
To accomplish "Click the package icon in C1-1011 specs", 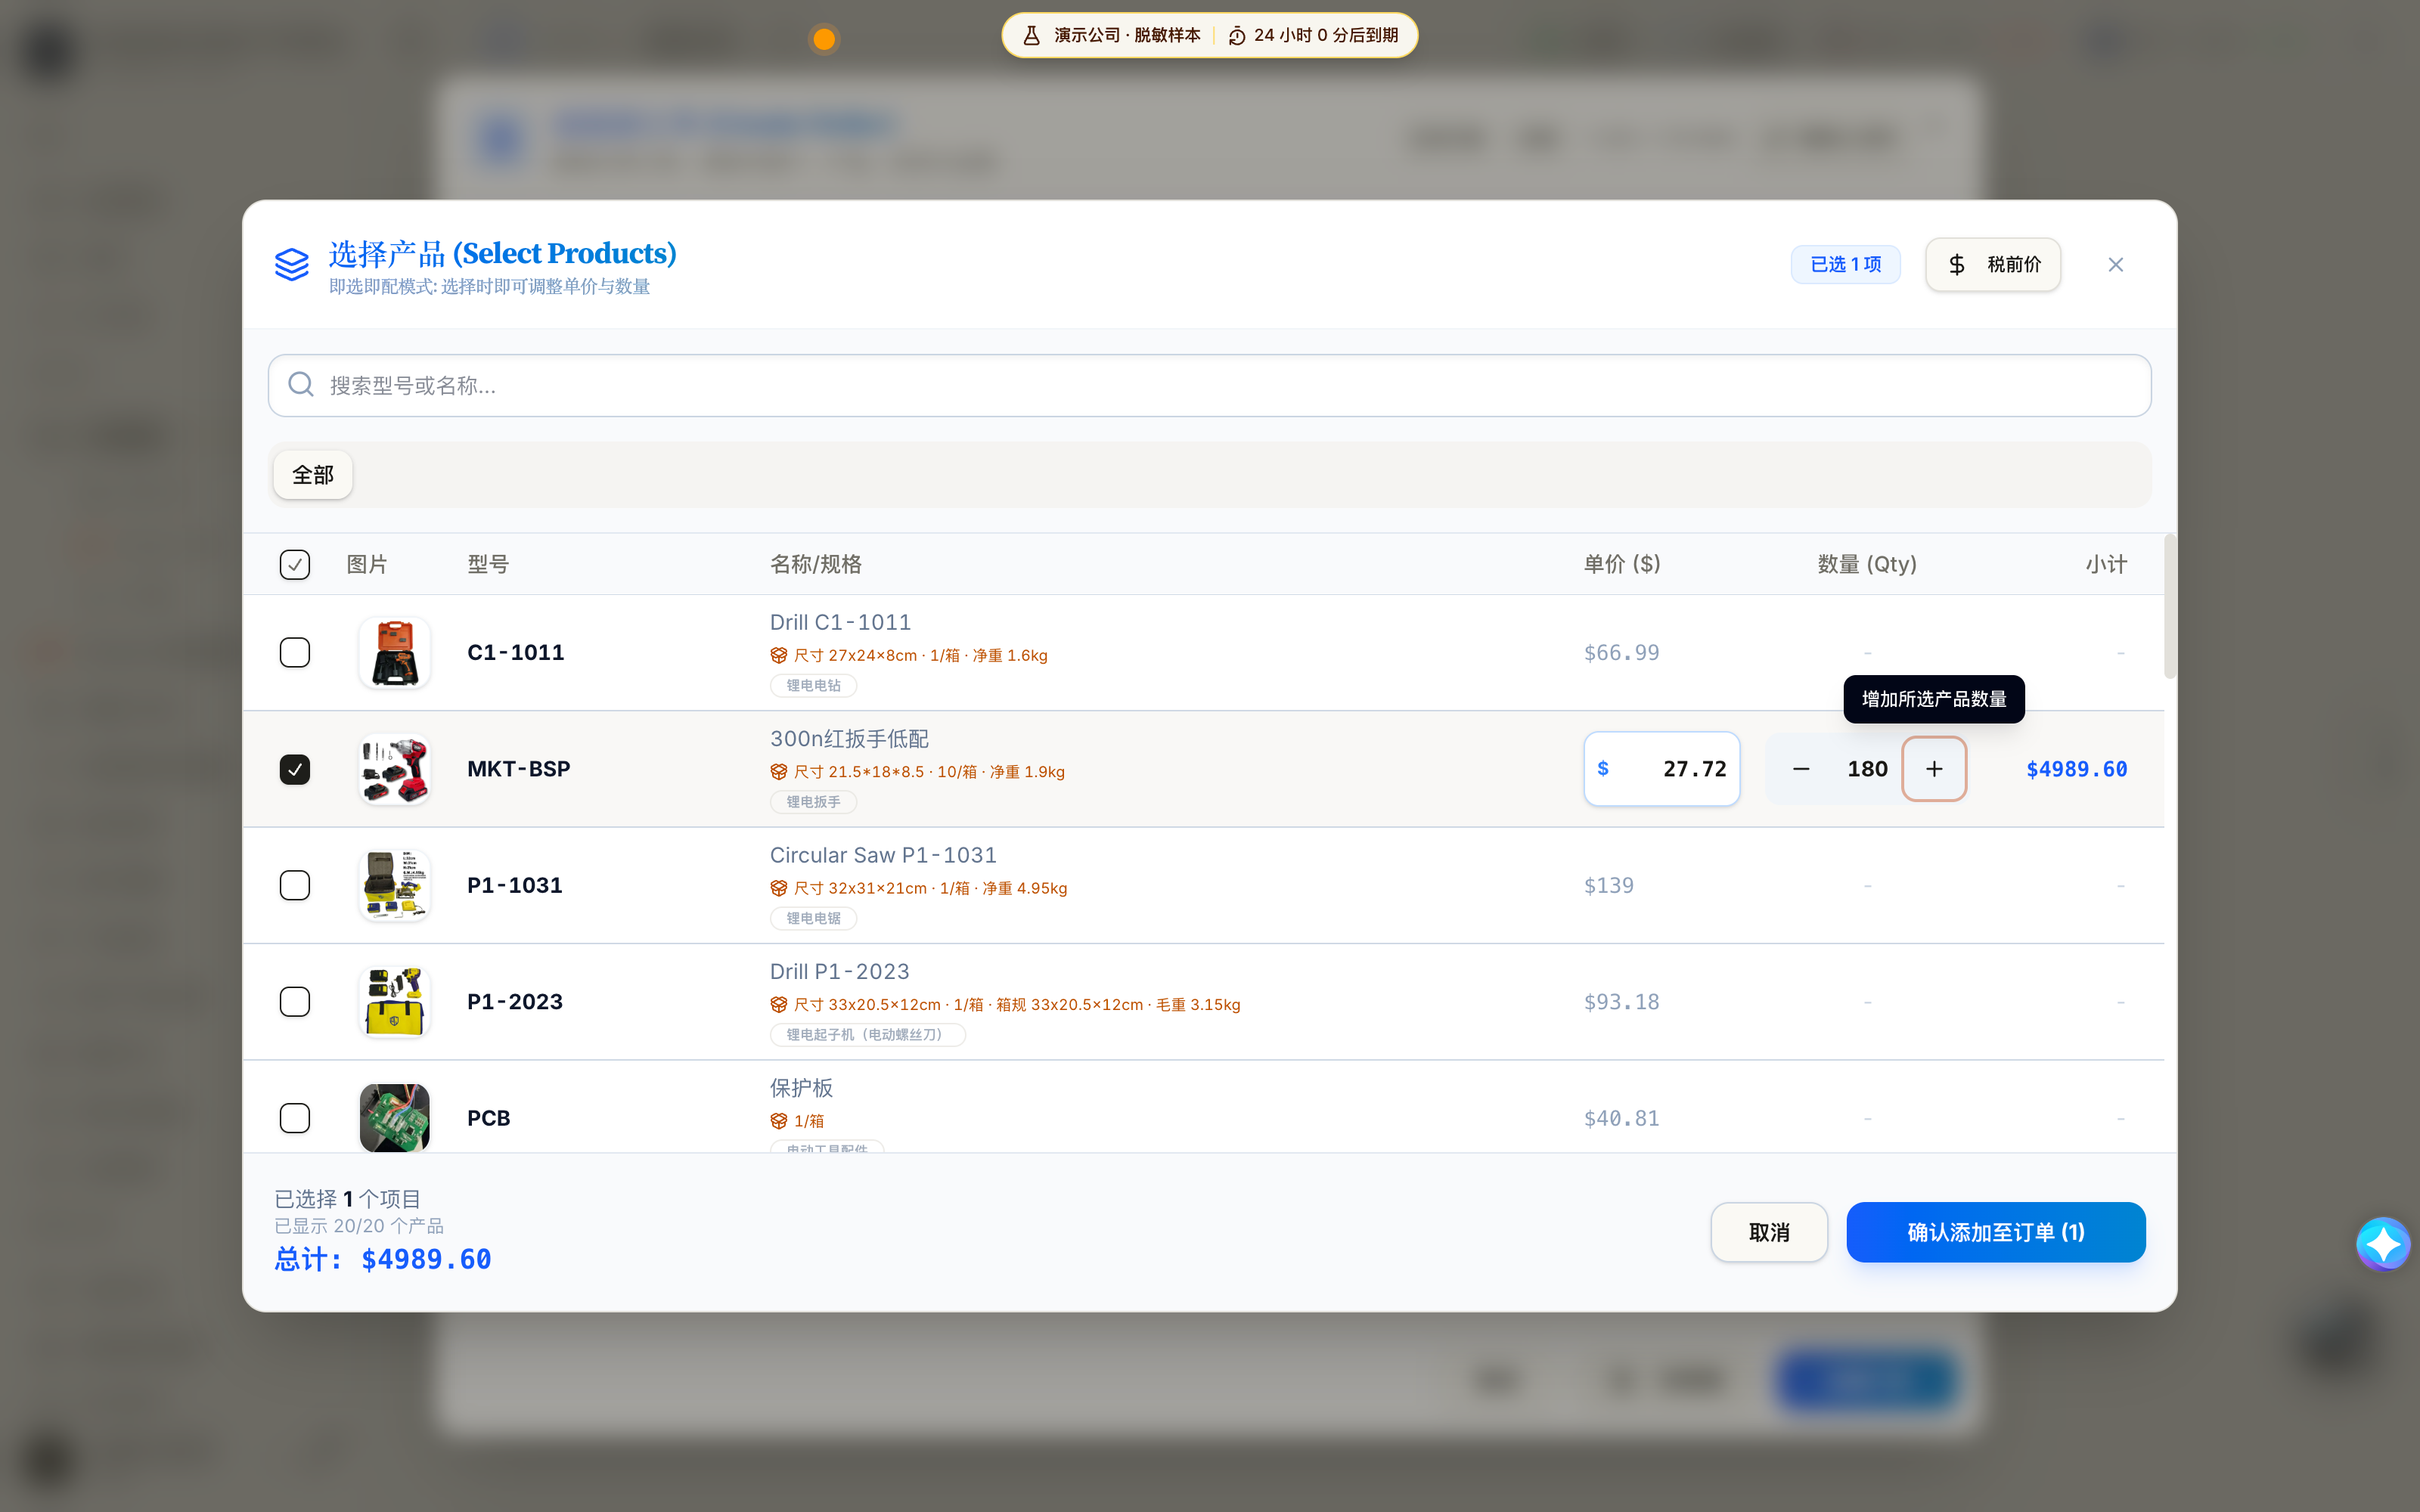I will 778,656.
